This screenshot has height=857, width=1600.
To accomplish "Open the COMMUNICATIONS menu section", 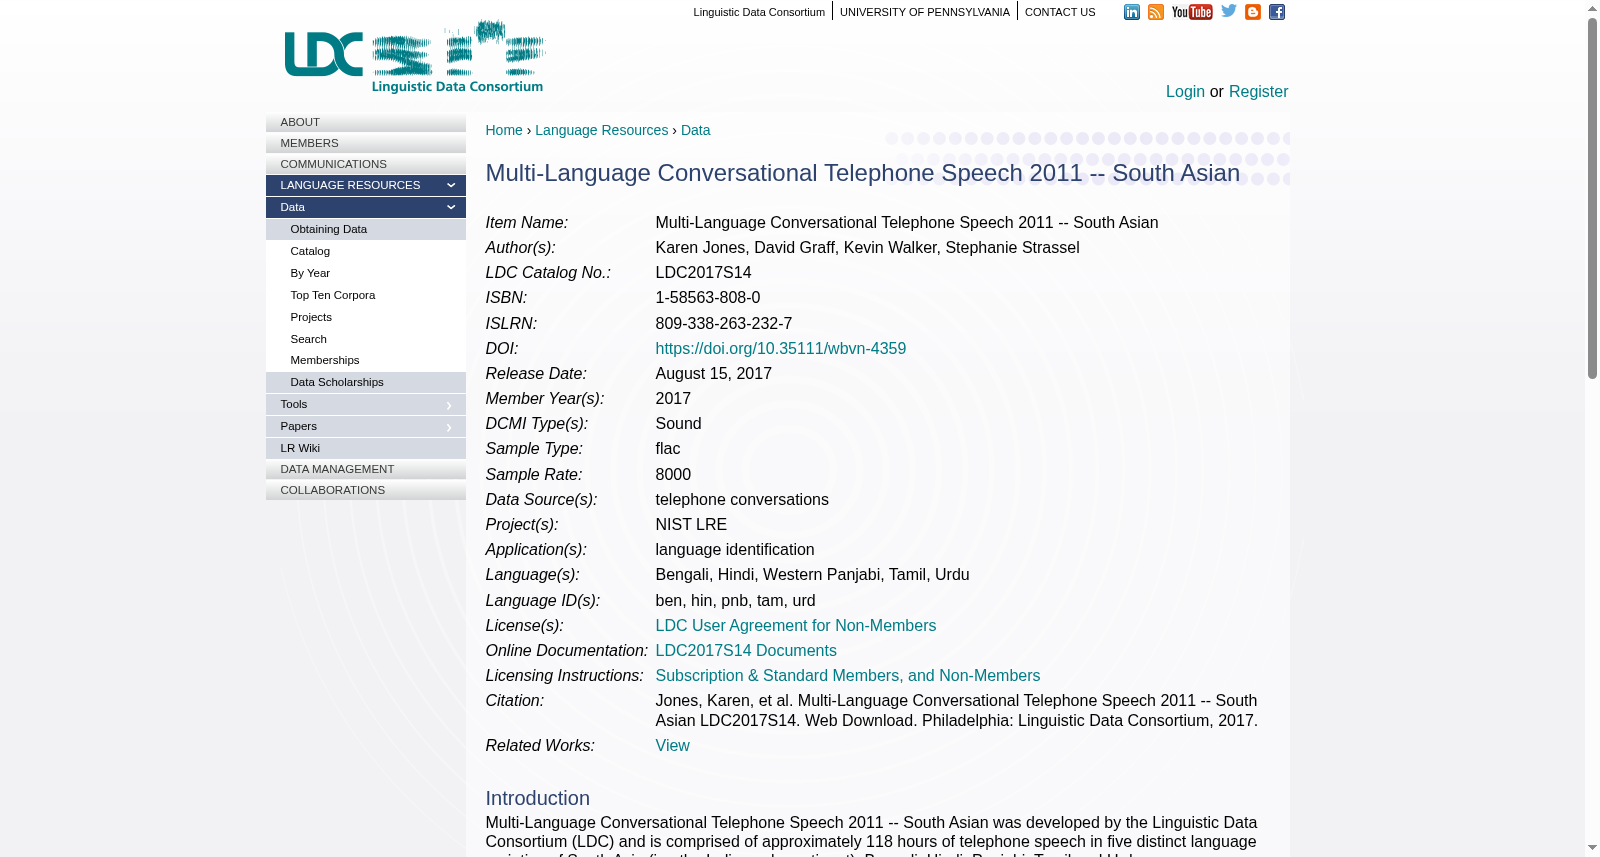I will 366,164.
